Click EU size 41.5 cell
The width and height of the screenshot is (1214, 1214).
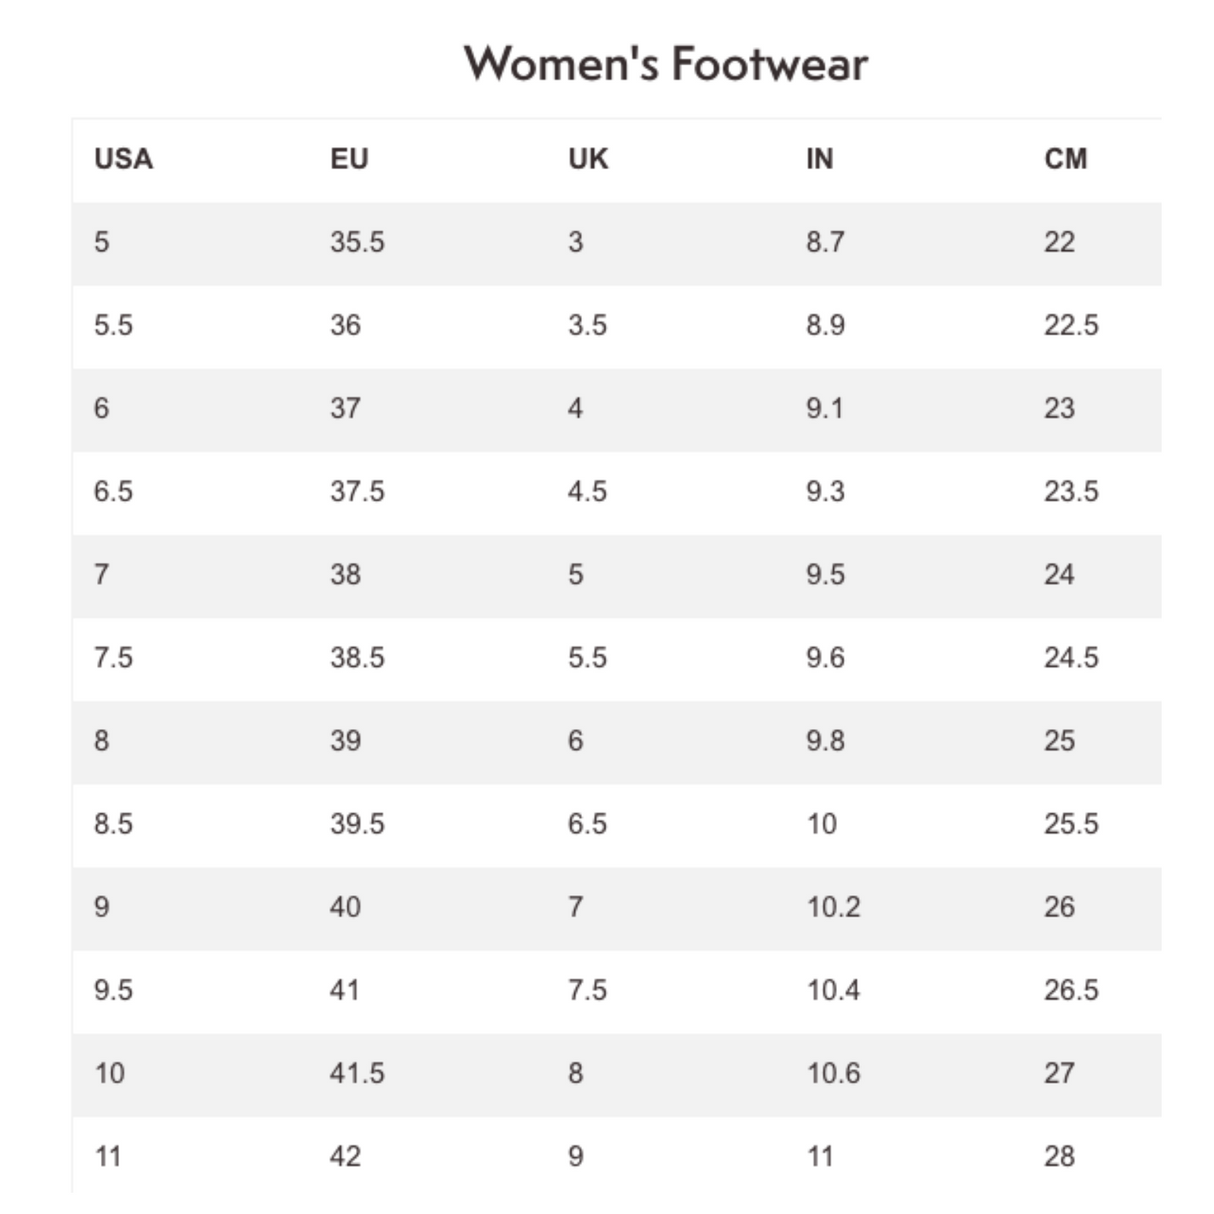[x=357, y=1072]
